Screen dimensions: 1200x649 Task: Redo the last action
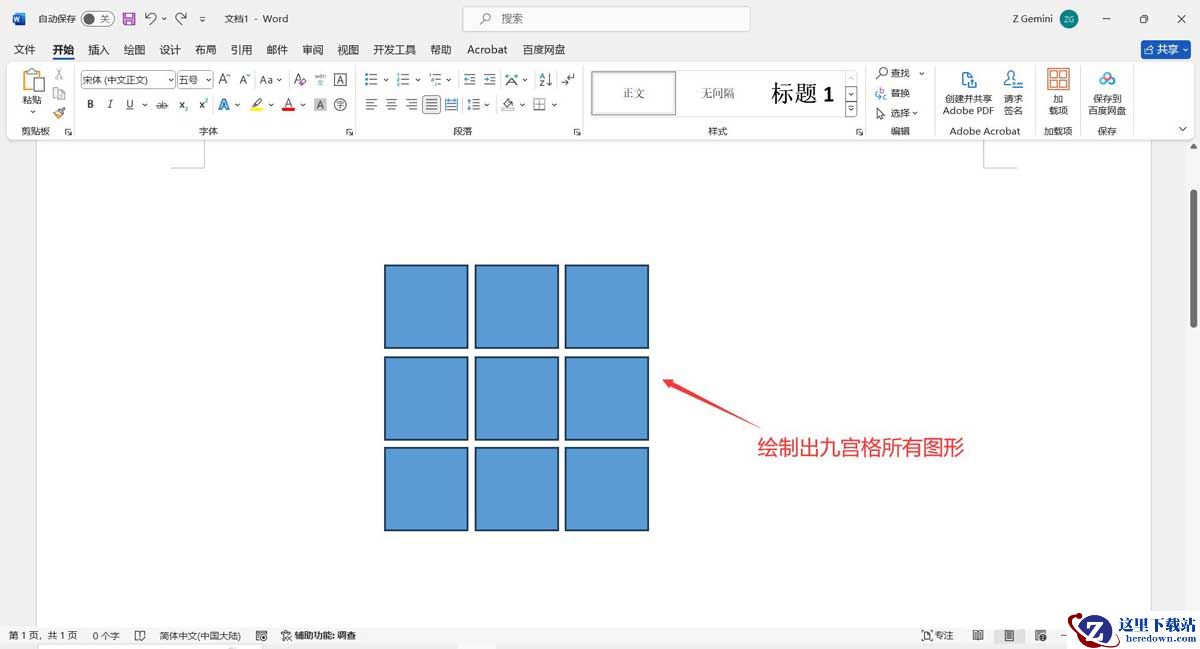181,19
